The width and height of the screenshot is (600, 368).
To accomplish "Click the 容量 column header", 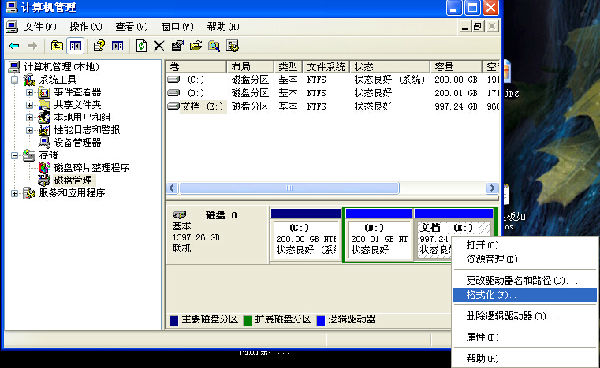I will click(455, 67).
